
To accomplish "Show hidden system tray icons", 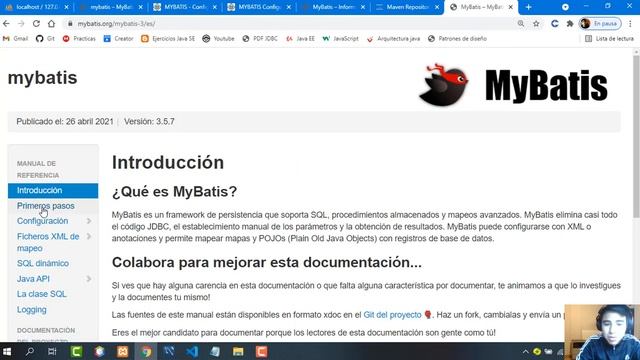I will (x=526, y=352).
